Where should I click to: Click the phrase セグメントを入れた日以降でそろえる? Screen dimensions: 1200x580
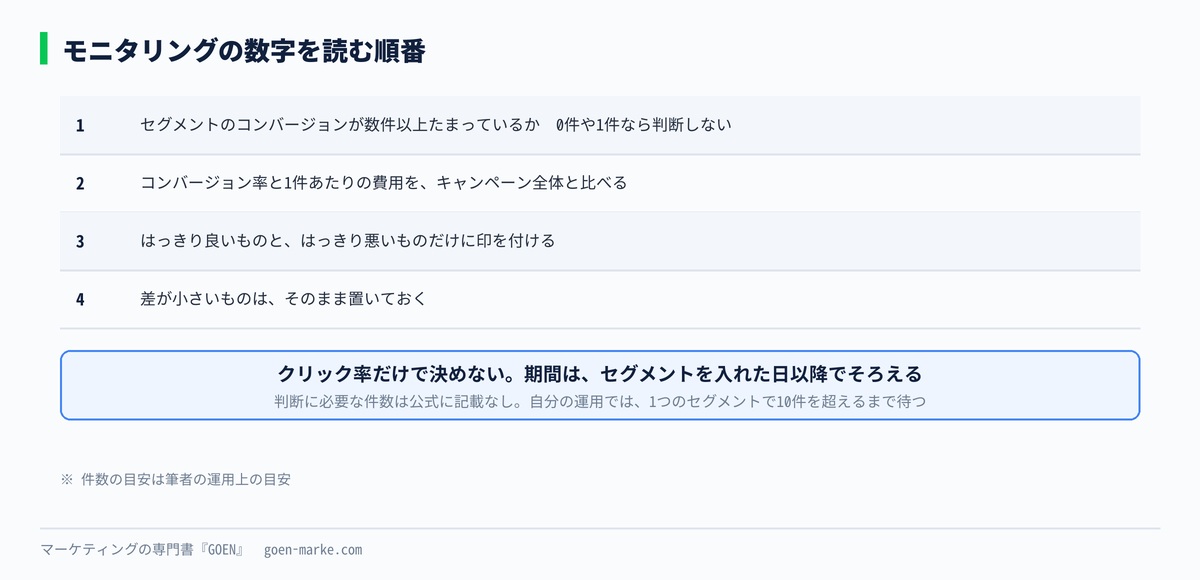point(761,374)
